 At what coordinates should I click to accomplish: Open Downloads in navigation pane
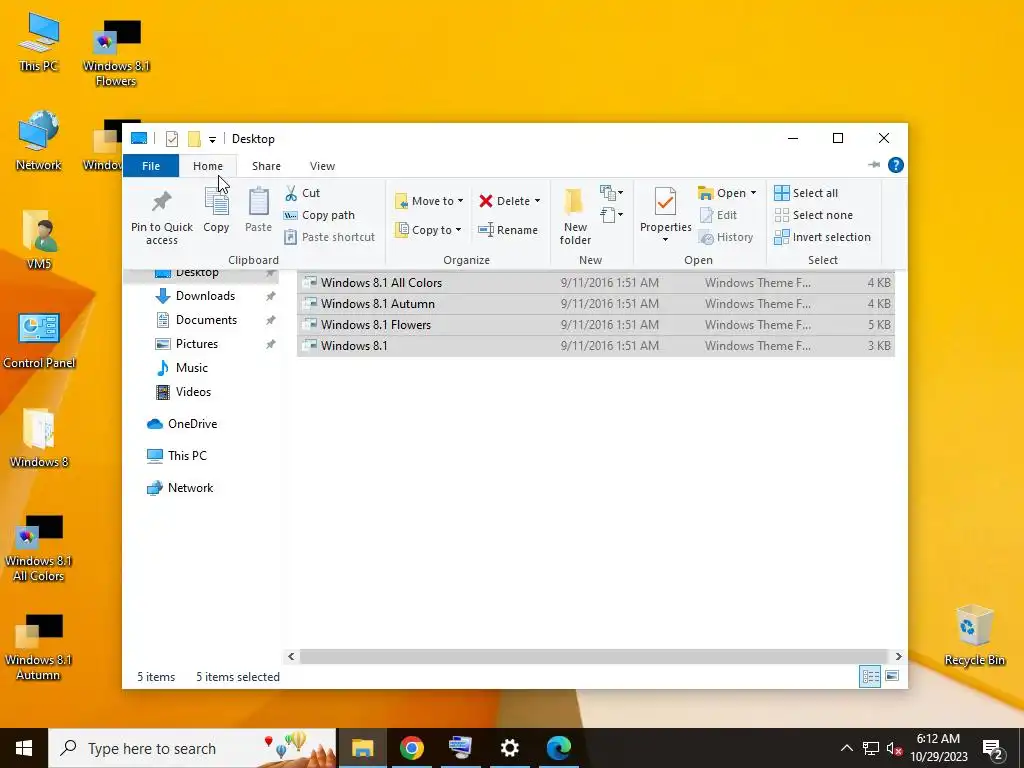204,296
